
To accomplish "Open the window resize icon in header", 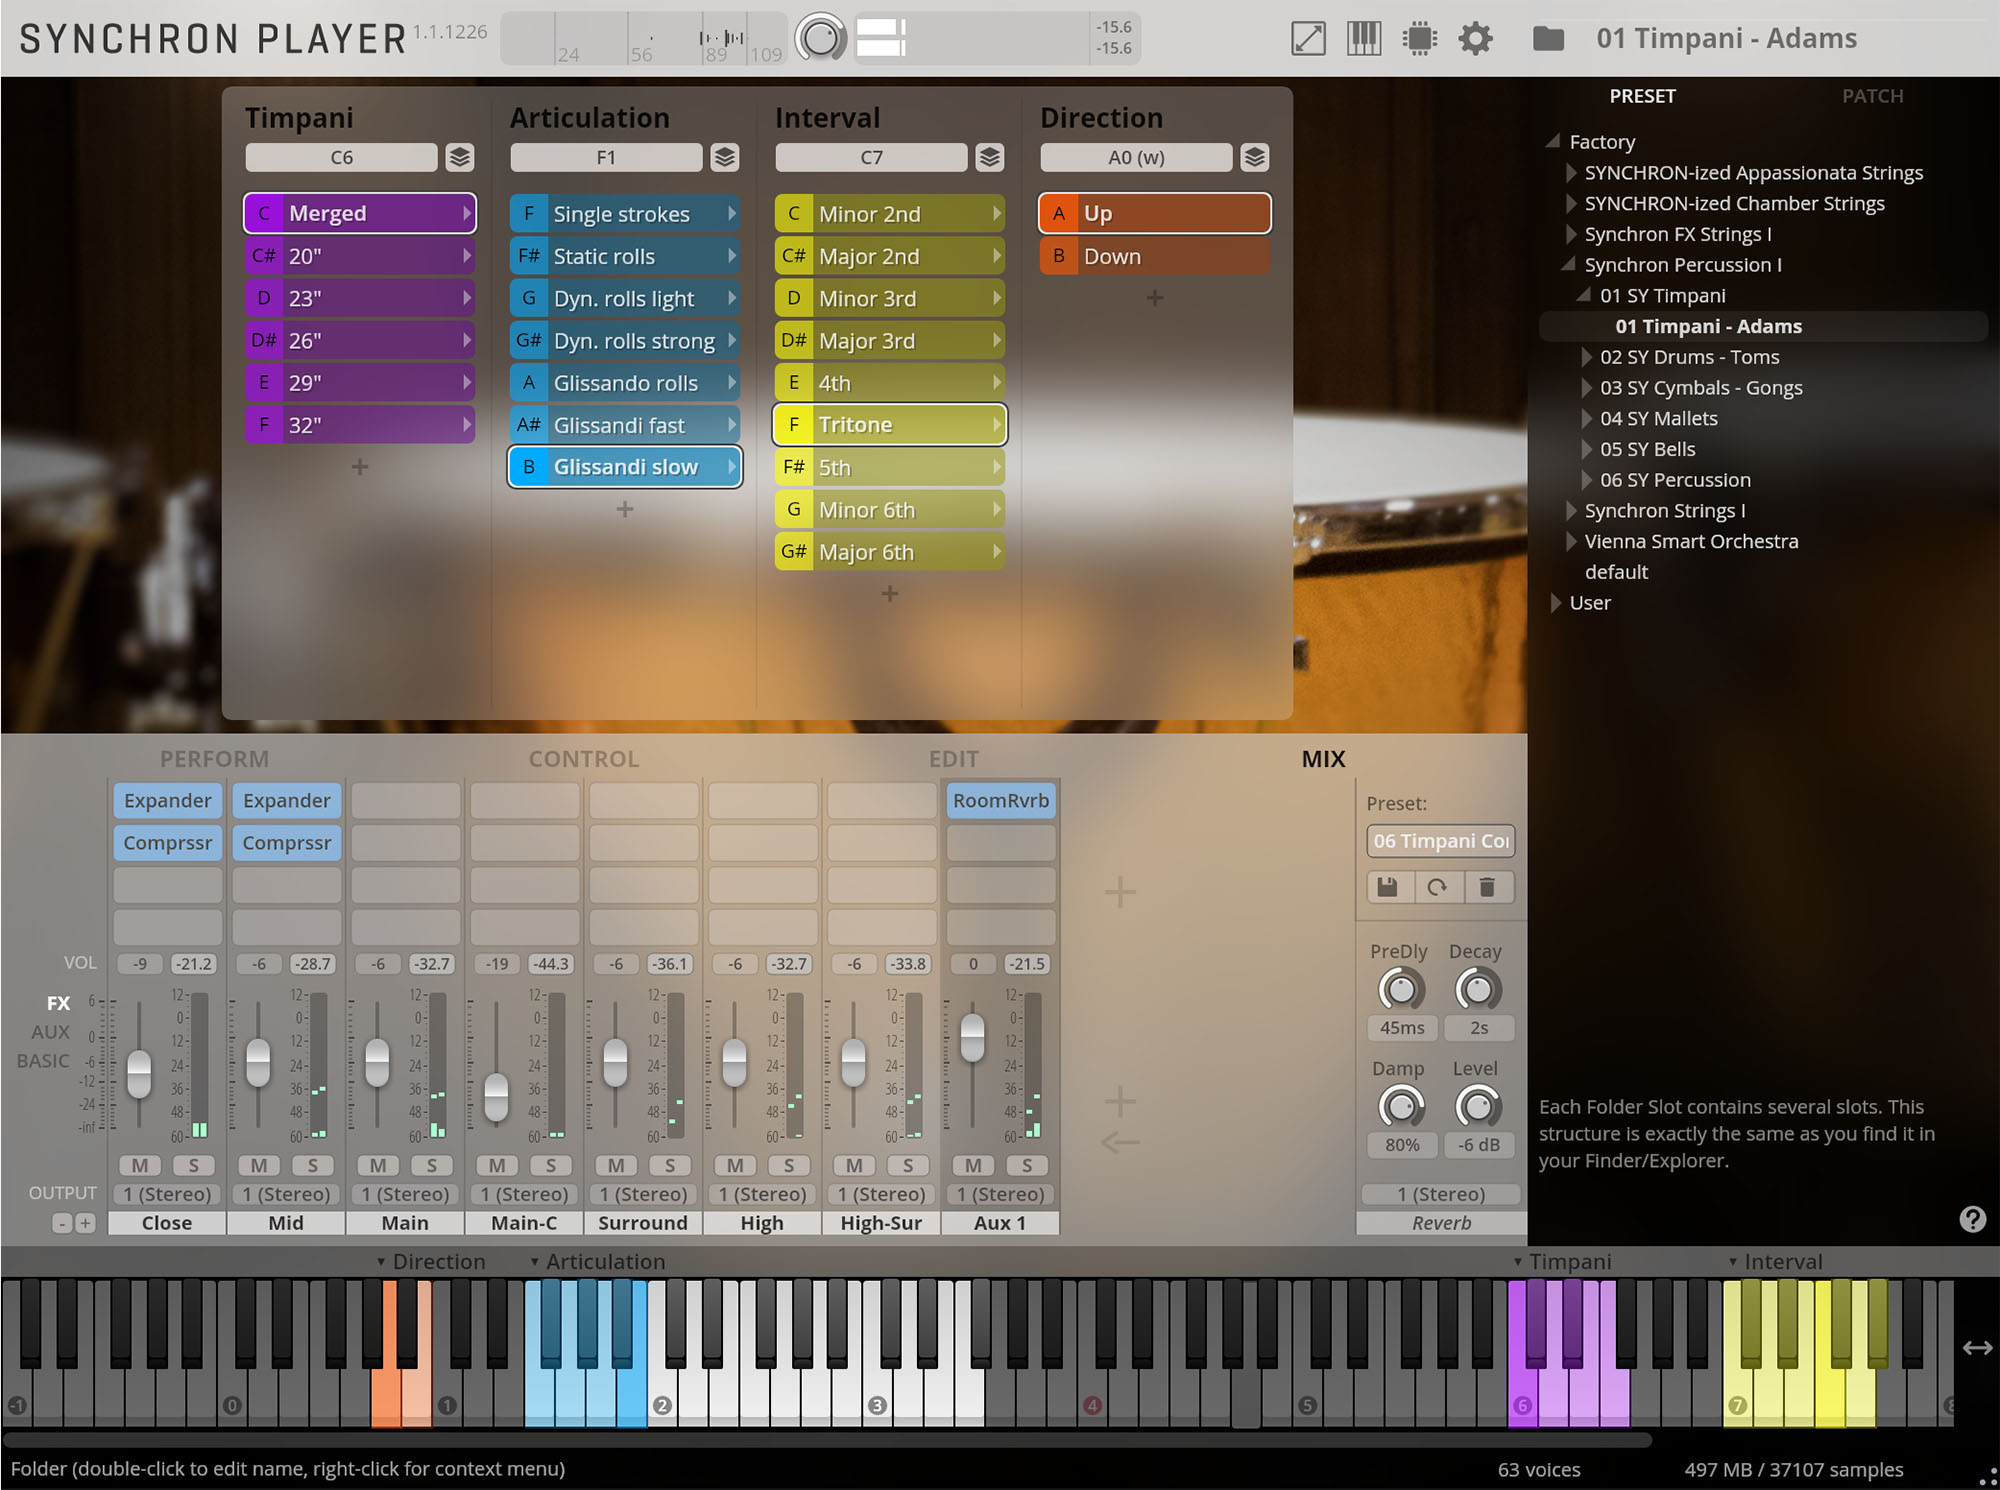I will [x=1308, y=39].
